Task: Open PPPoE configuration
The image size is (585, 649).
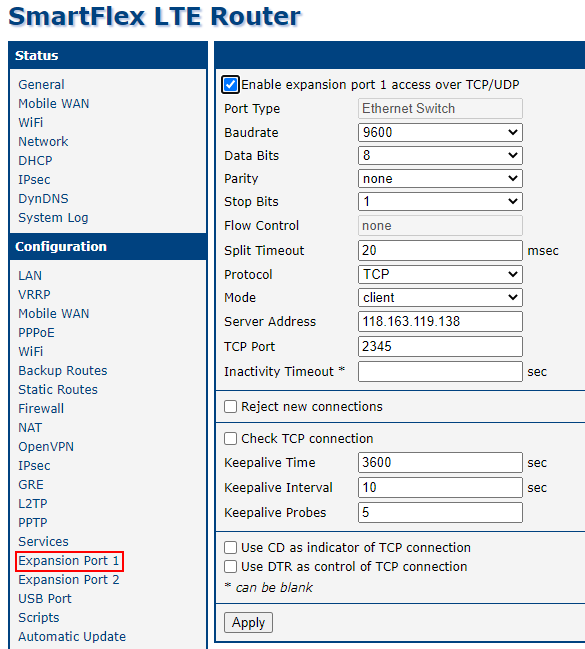Action: [36, 333]
